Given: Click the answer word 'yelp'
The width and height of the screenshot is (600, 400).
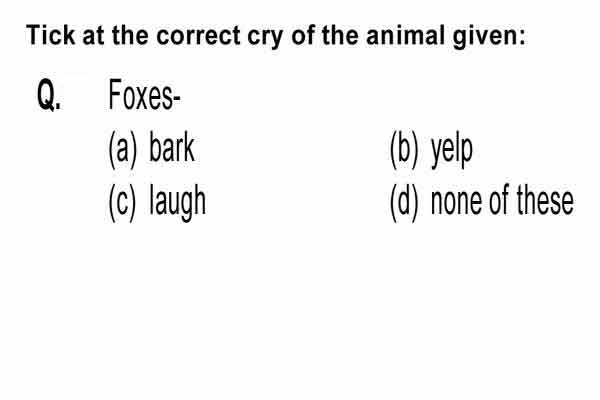Looking at the screenshot, I should point(452,152).
